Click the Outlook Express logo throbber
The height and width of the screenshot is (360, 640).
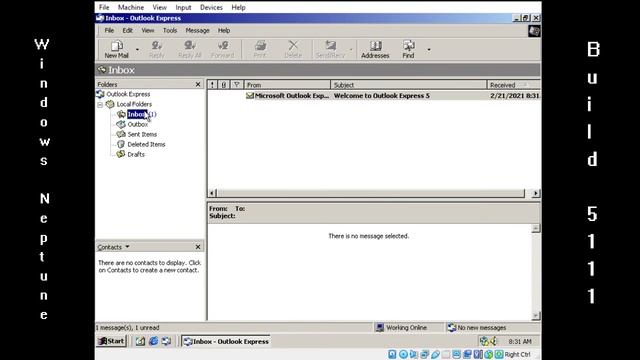tap(534, 31)
